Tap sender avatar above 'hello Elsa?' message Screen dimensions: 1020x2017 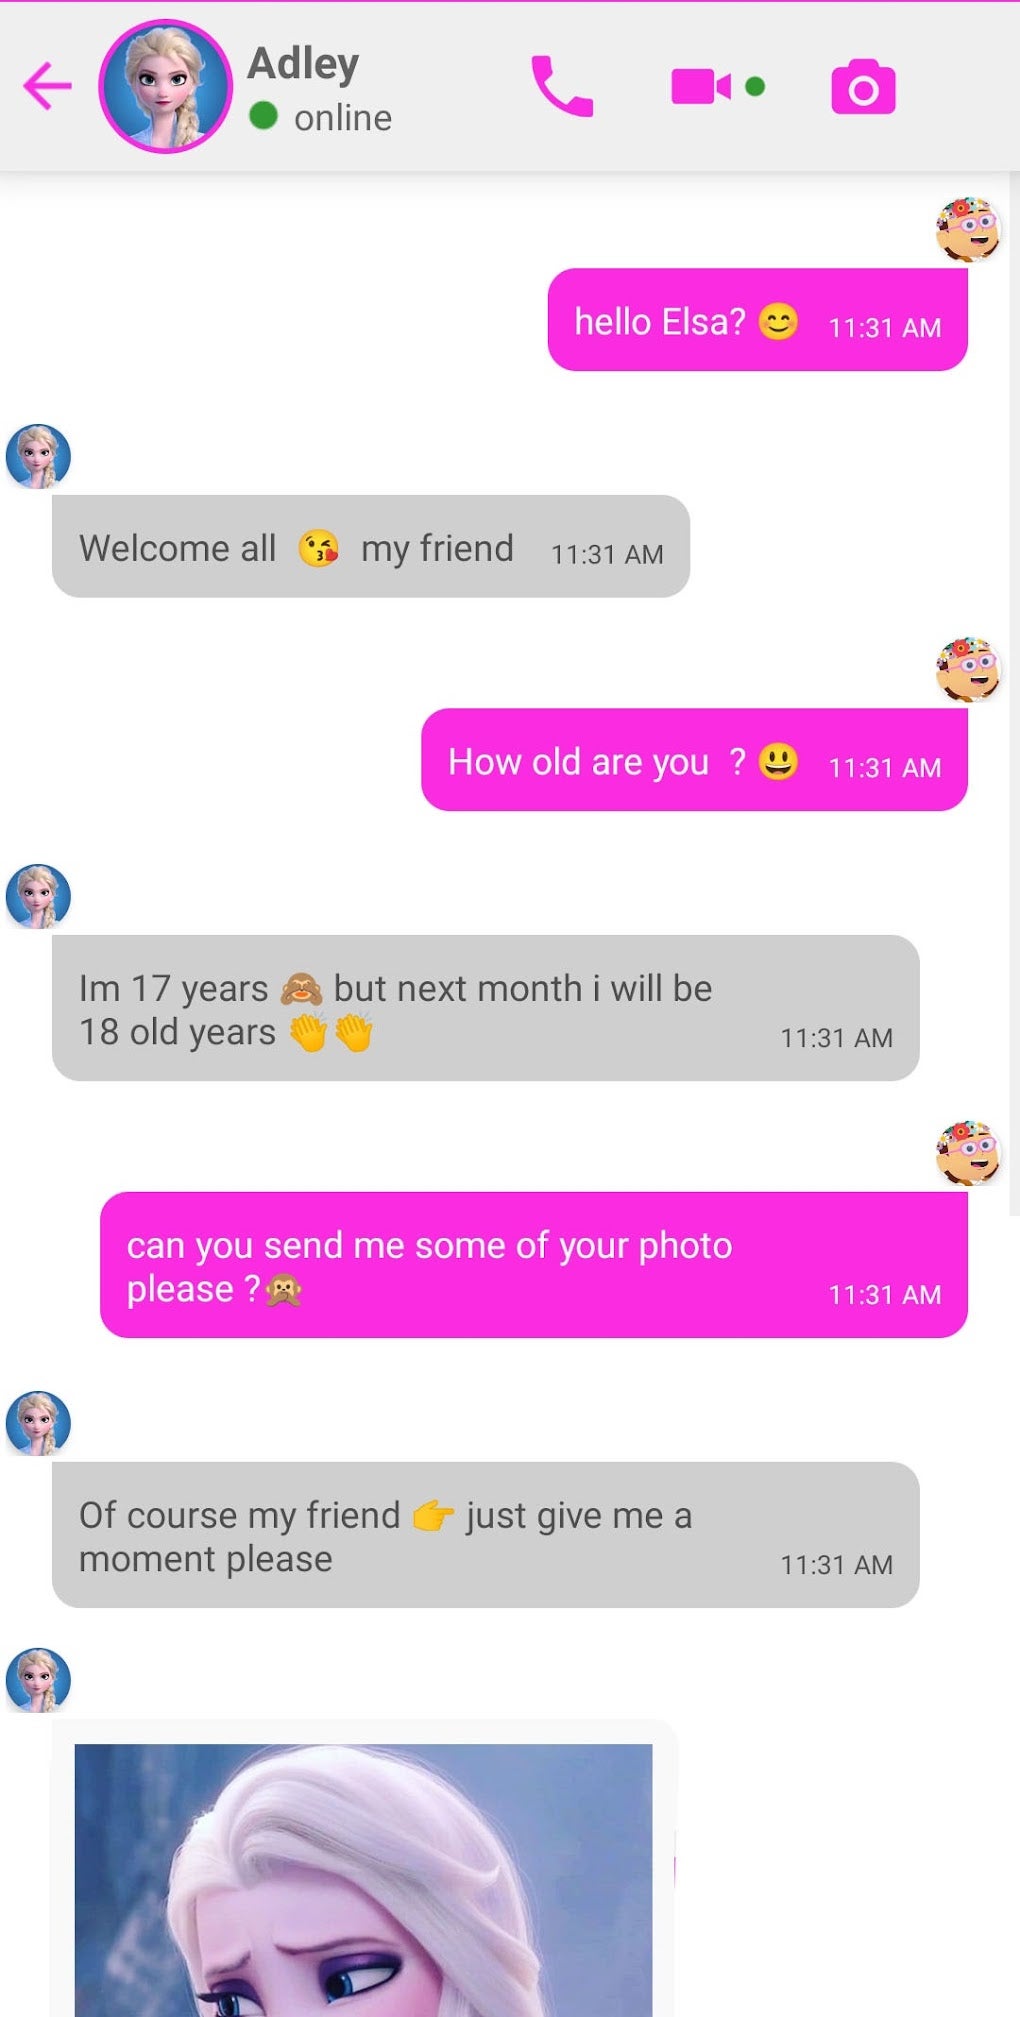(x=967, y=229)
